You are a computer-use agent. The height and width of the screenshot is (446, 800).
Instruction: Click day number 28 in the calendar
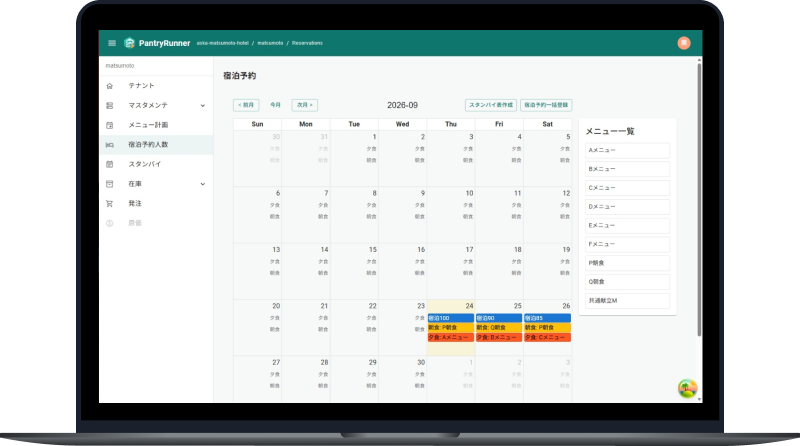(x=324, y=362)
